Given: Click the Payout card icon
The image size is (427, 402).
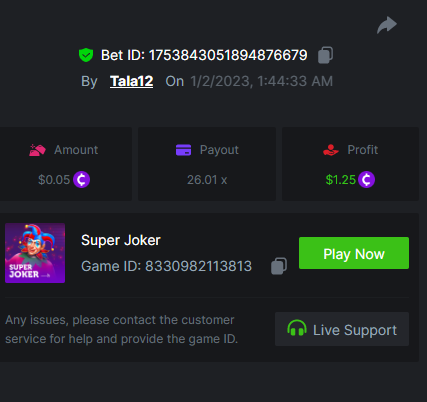Looking at the screenshot, I should 183,150.
